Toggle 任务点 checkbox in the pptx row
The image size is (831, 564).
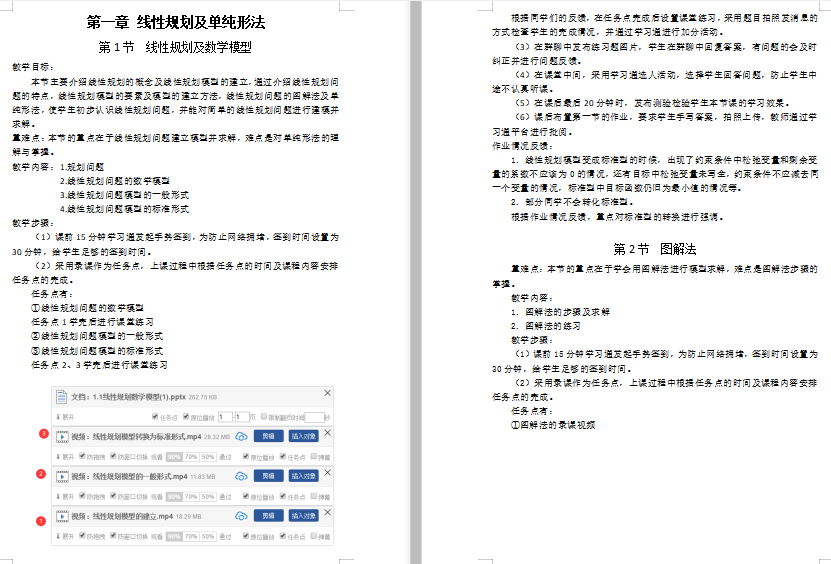click(x=154, y=416)
